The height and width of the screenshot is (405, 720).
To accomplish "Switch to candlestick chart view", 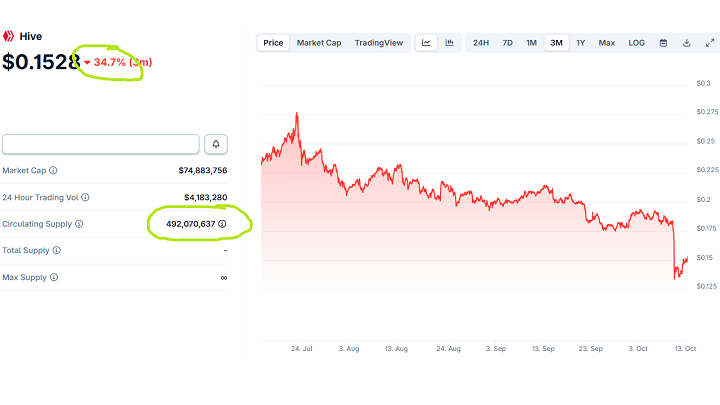I will tap(450, 43).
